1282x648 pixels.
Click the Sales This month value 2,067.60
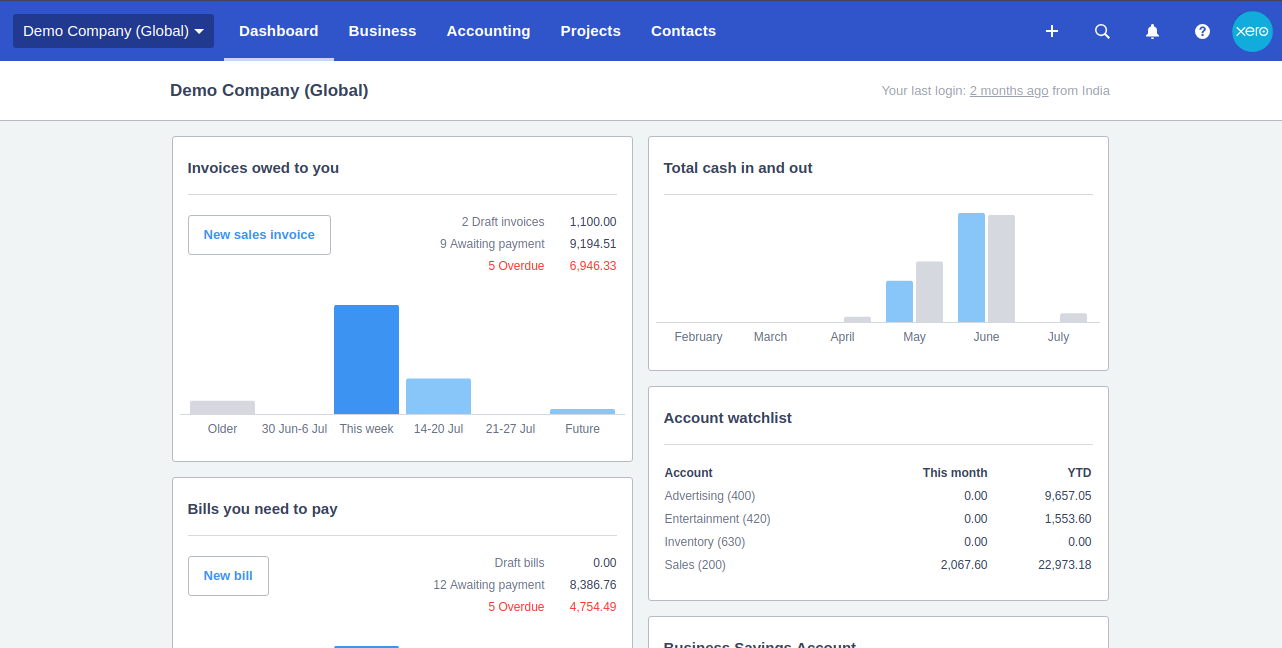coord(964,565)
